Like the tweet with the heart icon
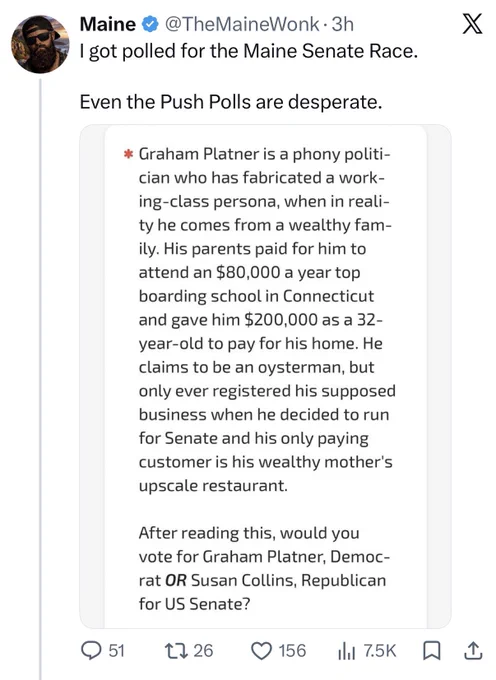This screenshot has width=496, height=680. [262, 651]
